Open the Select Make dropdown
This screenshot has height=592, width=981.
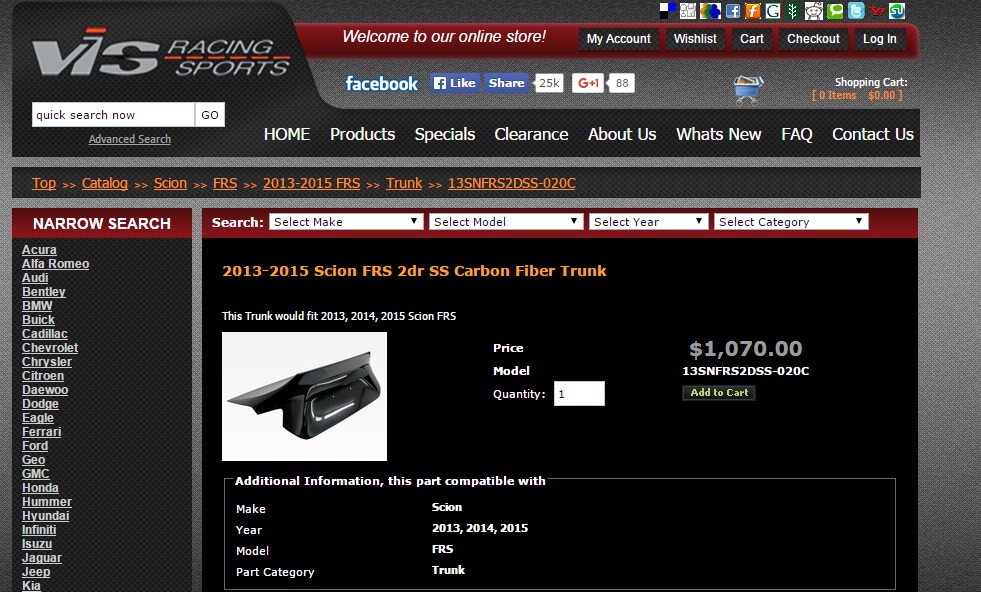point(346,222)
